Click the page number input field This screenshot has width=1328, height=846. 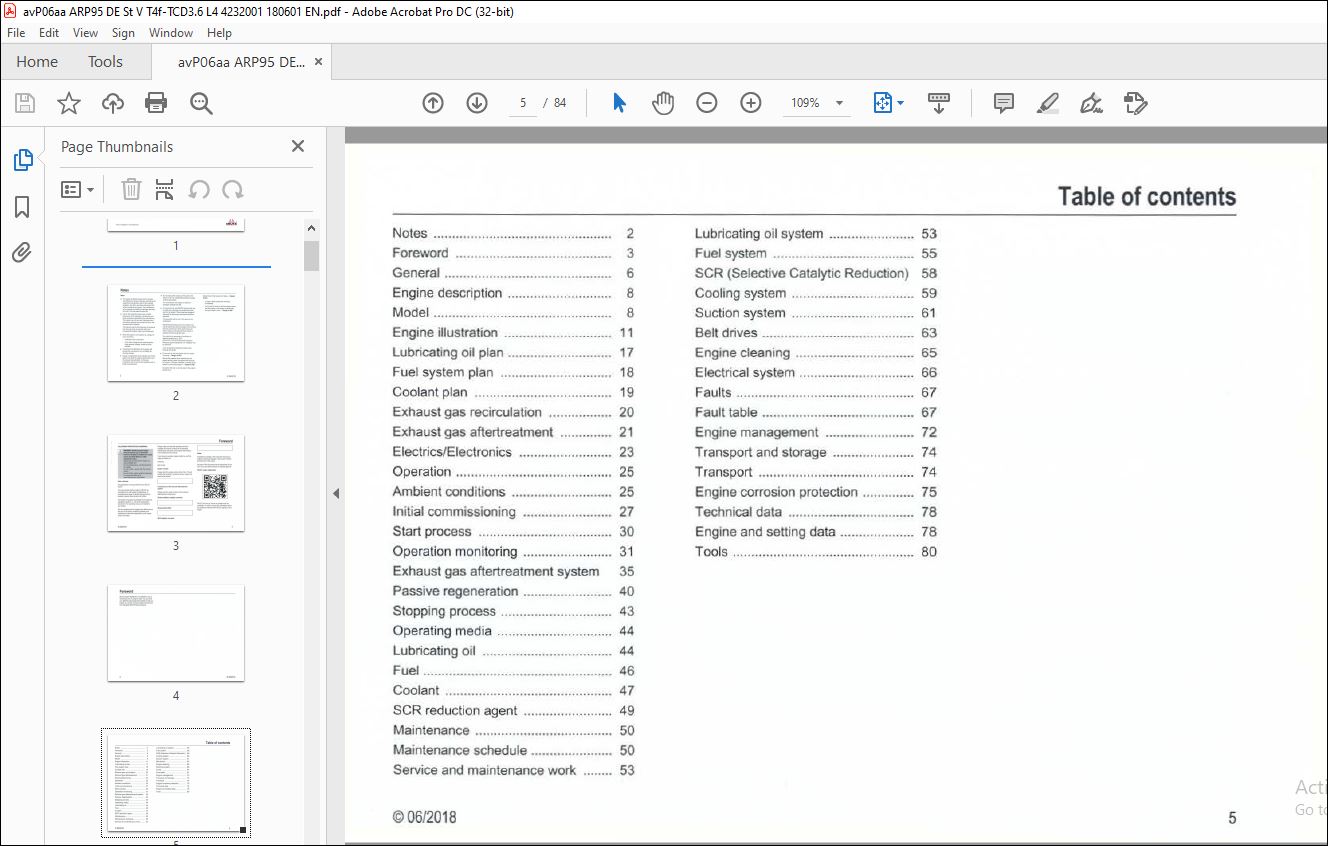pyautogui.click(x=523, y=103)
